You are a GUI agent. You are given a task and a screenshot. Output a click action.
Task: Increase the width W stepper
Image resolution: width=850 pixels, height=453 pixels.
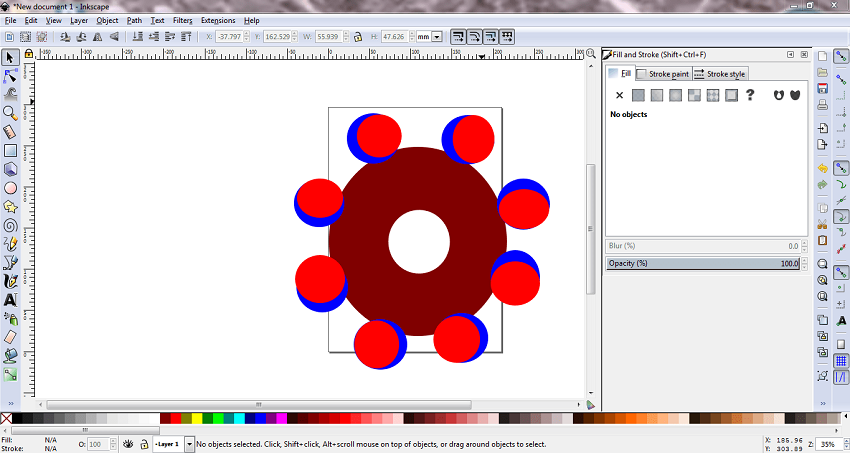point(346,34)
